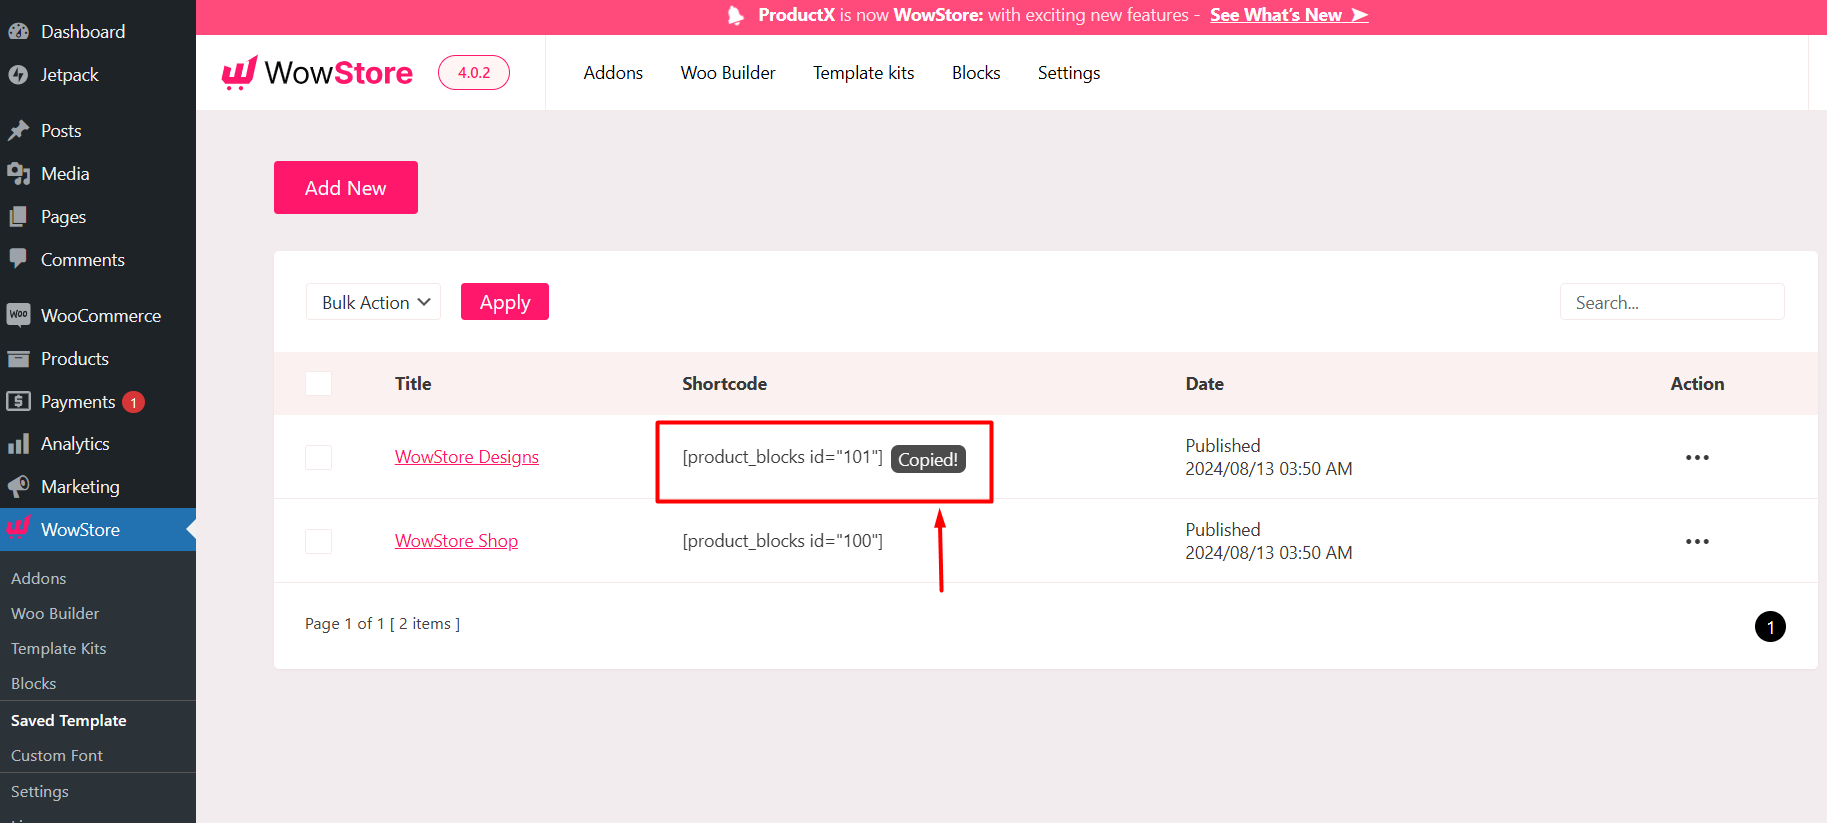Open the Dashboard icon in sidebar
Image resolution: width=1827 pixels, height=823 pixels.
click(x=18, y=31)
